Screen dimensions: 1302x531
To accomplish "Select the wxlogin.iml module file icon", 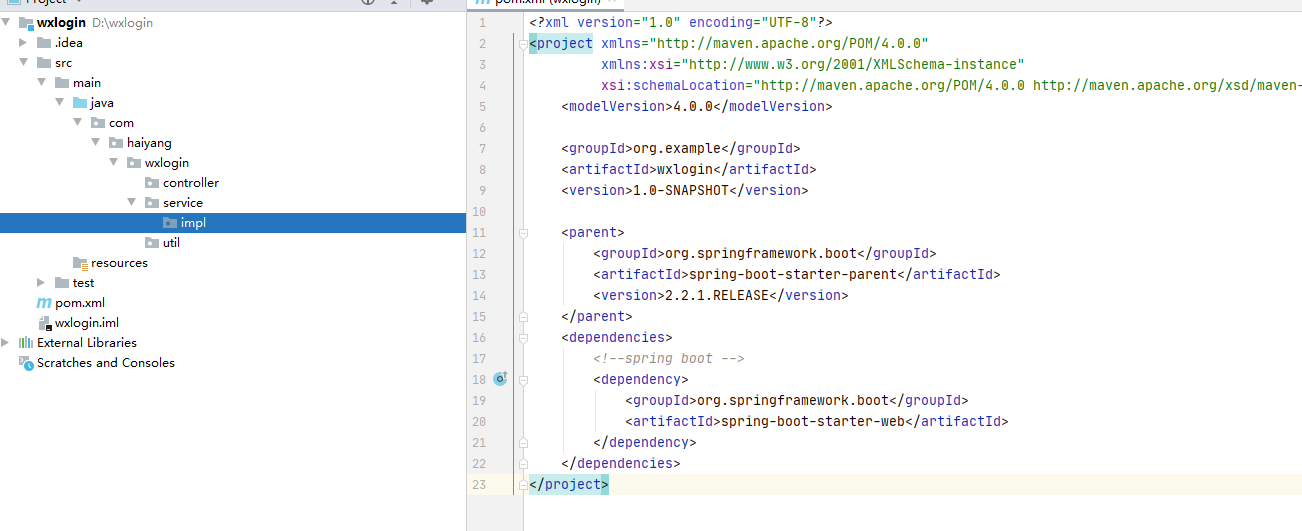I will (x=44, y=323).
